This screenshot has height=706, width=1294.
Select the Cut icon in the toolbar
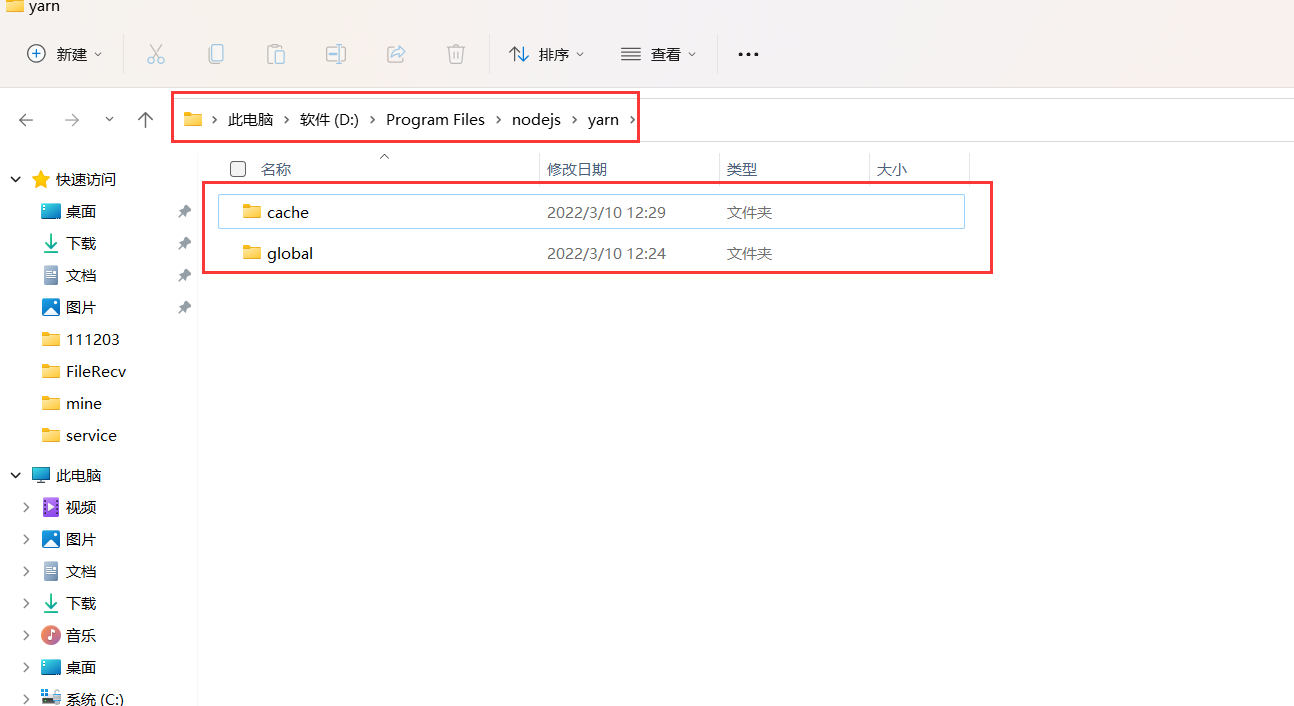(x=156, y=54)
